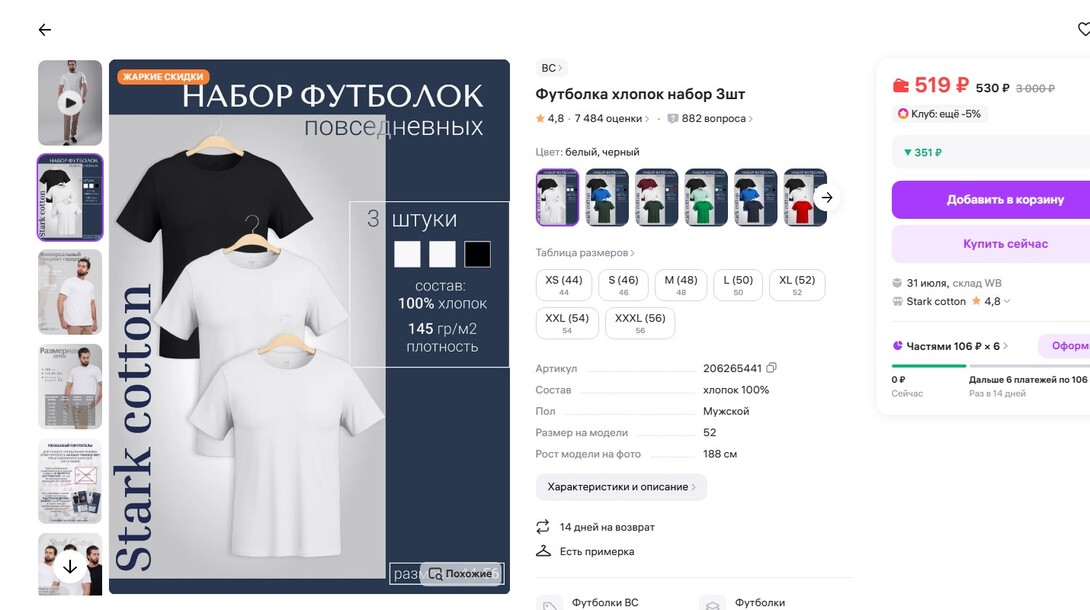
Task: Copy the article number 206265441
Action: pyautogui.click(x=771, y=368)
